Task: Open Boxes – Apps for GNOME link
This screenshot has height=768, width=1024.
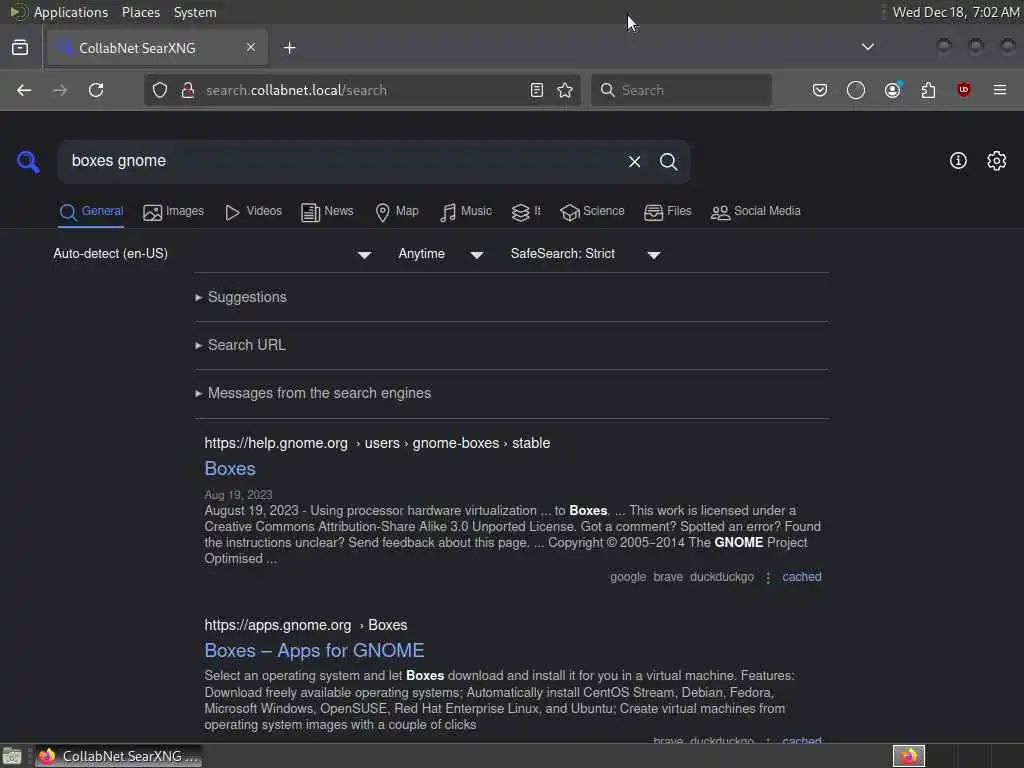Action: [x=314, y=650]
